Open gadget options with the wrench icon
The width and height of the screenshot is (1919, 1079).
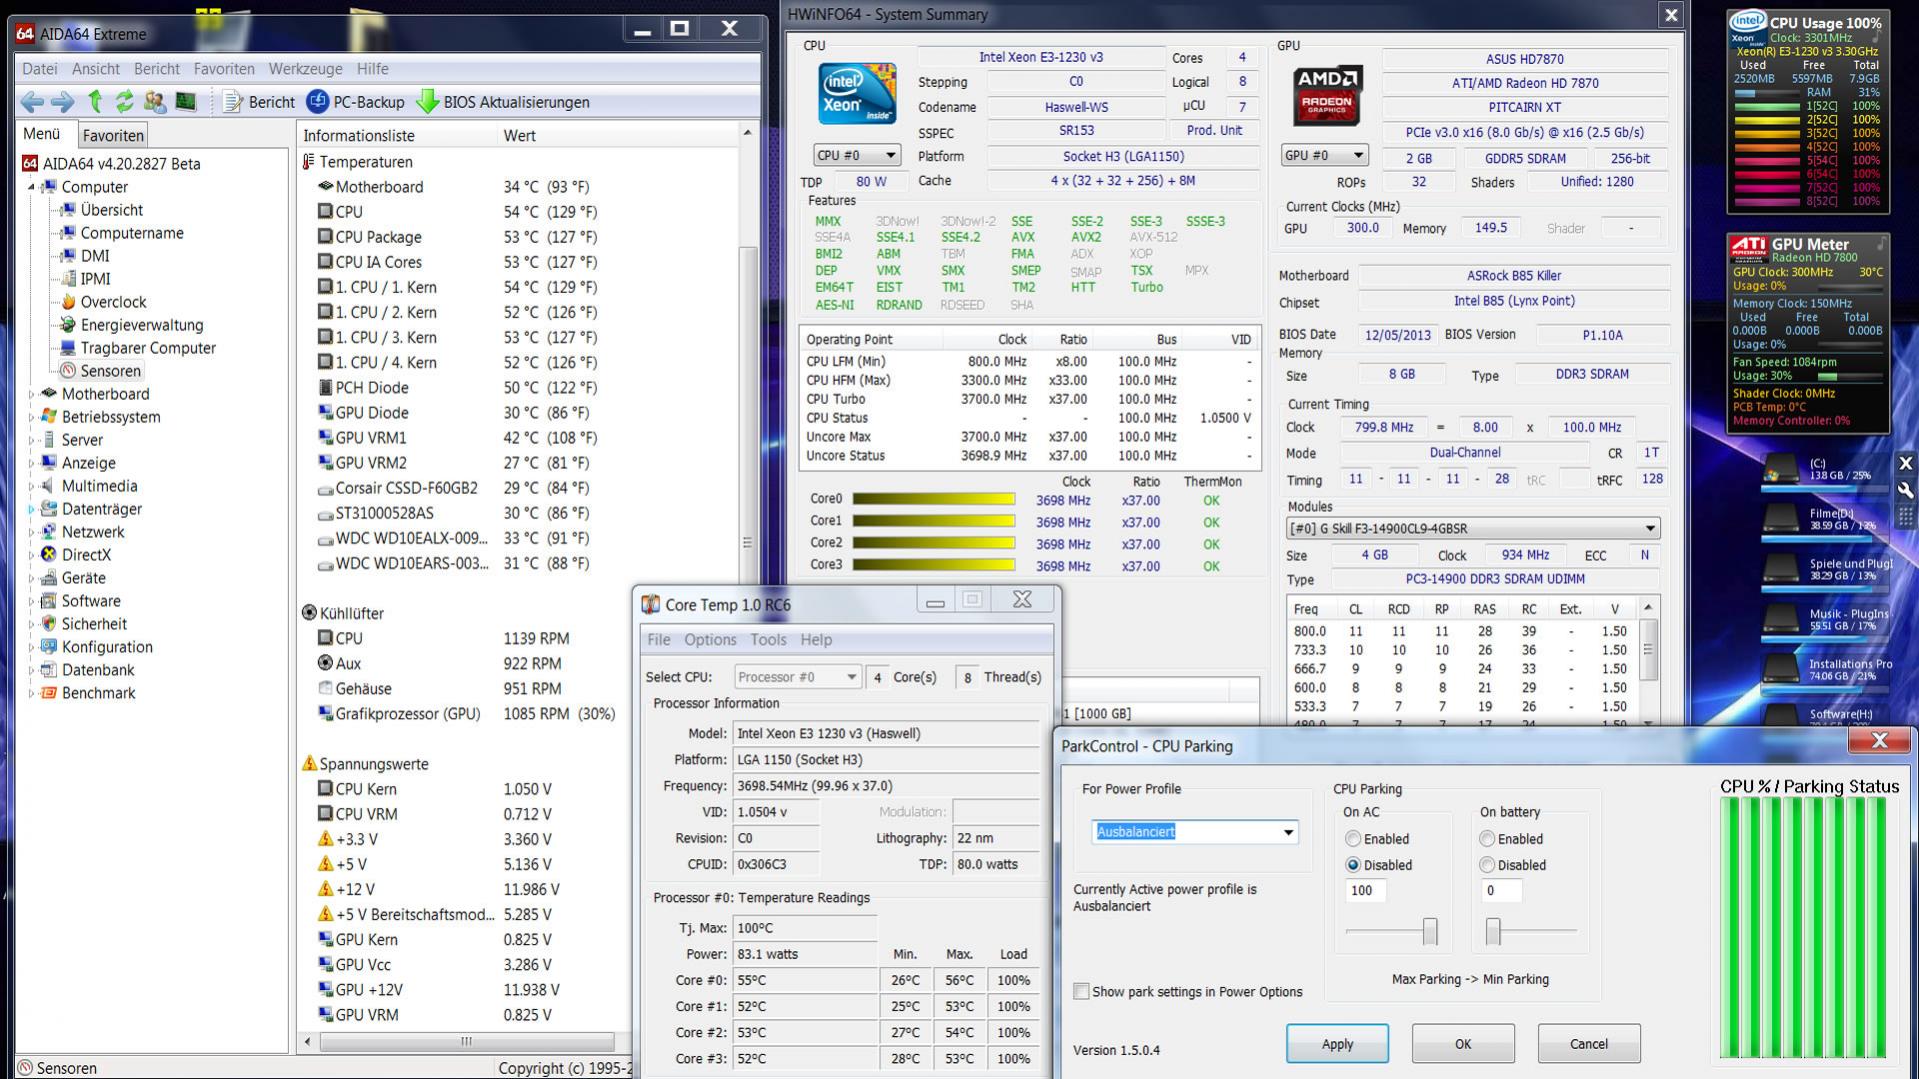[x=1905, y=489]
